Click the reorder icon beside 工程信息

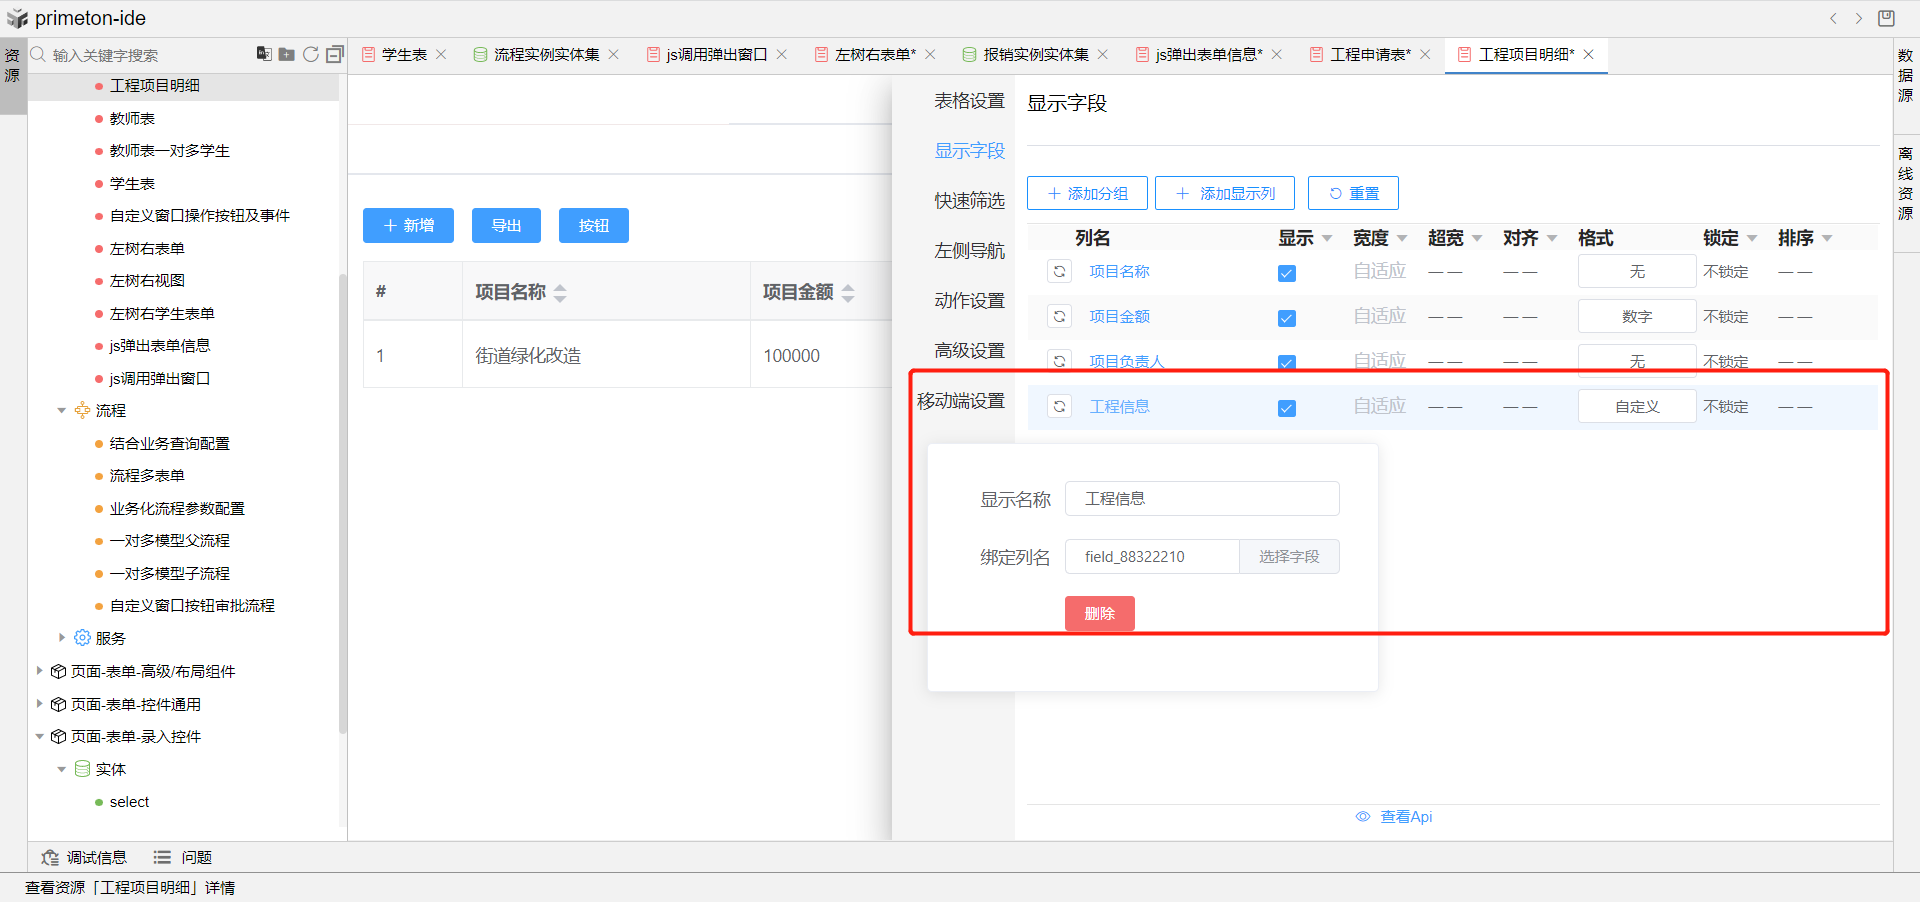(1059, 407)
